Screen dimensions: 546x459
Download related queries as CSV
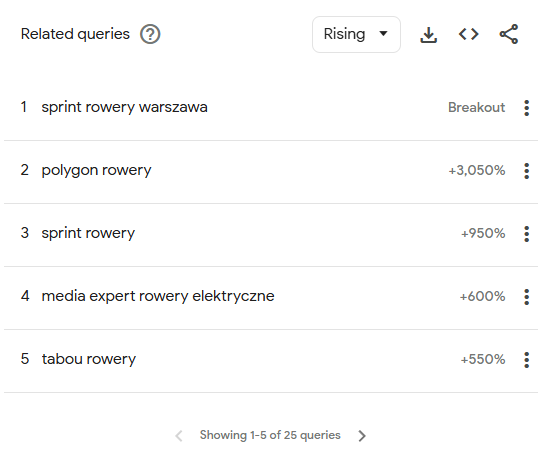click(428, 34)
